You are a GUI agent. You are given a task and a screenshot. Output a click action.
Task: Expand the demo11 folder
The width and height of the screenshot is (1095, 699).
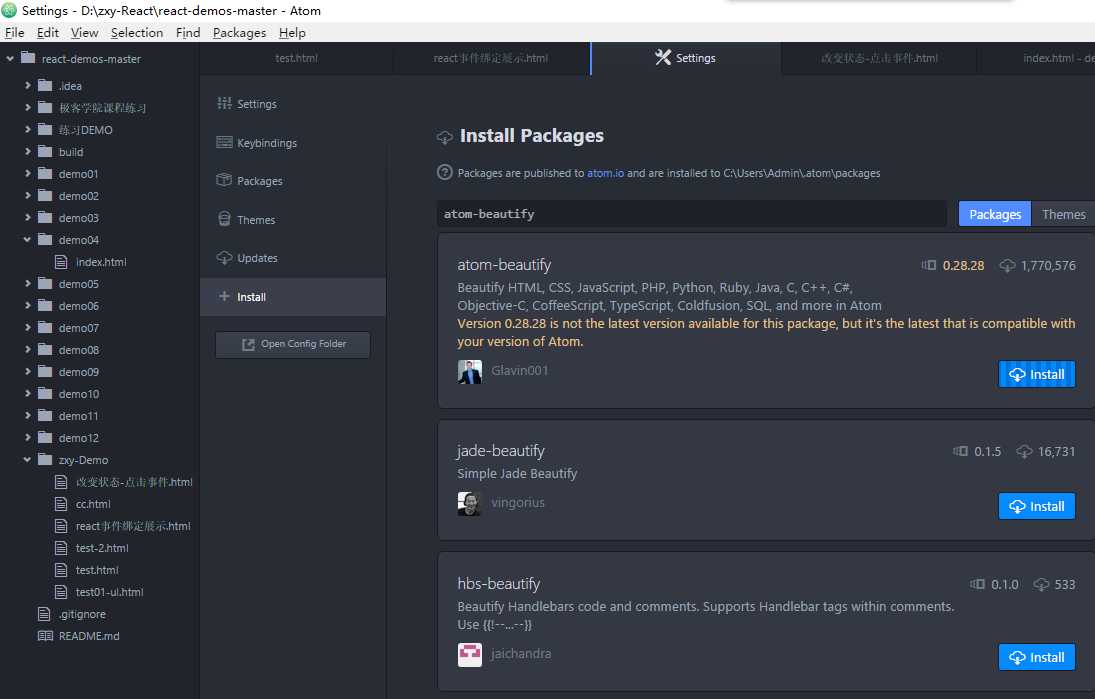tap(27, 415)
